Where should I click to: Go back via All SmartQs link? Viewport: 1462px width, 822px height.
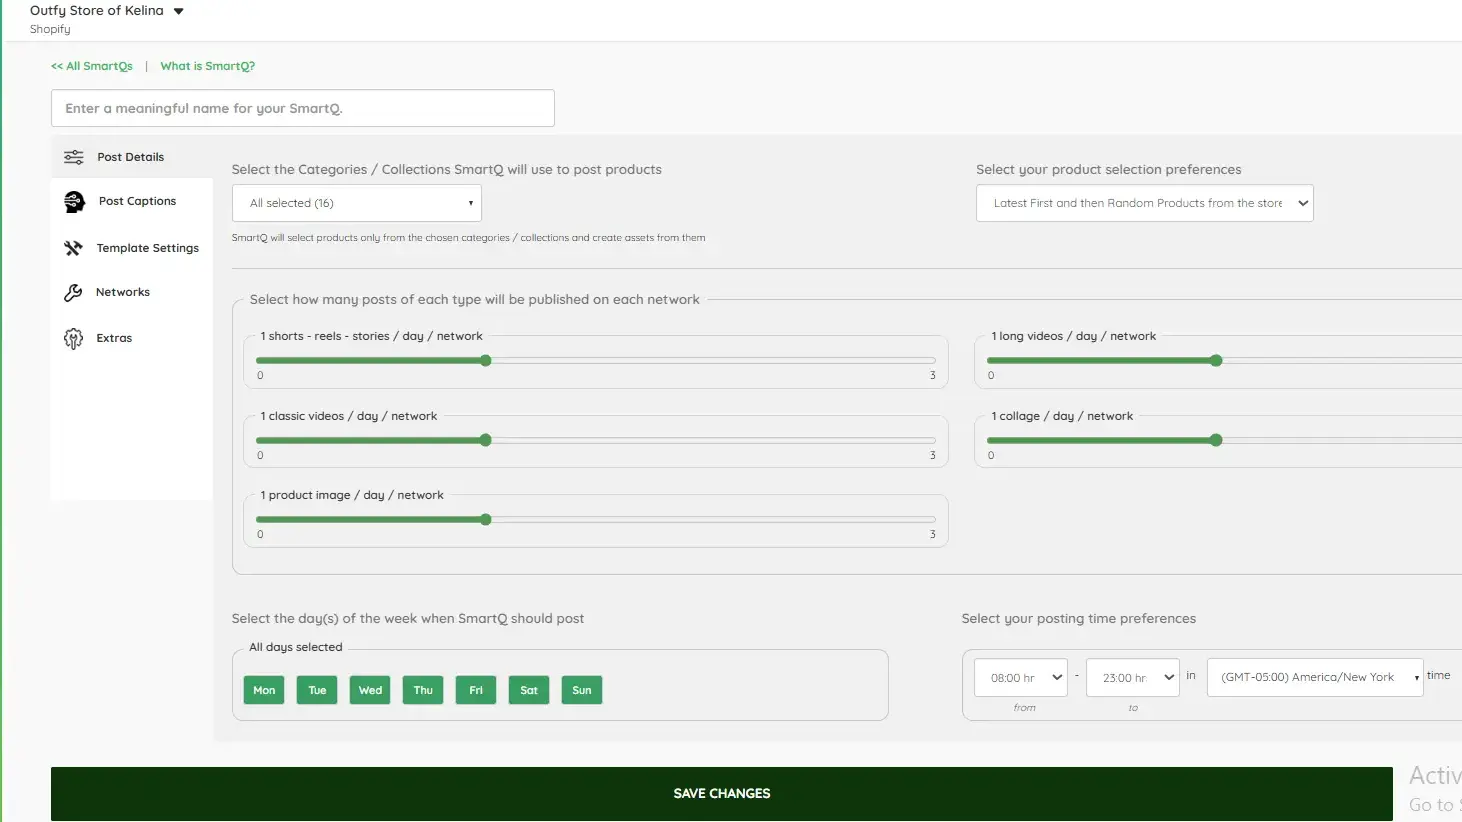pos(92,66)
